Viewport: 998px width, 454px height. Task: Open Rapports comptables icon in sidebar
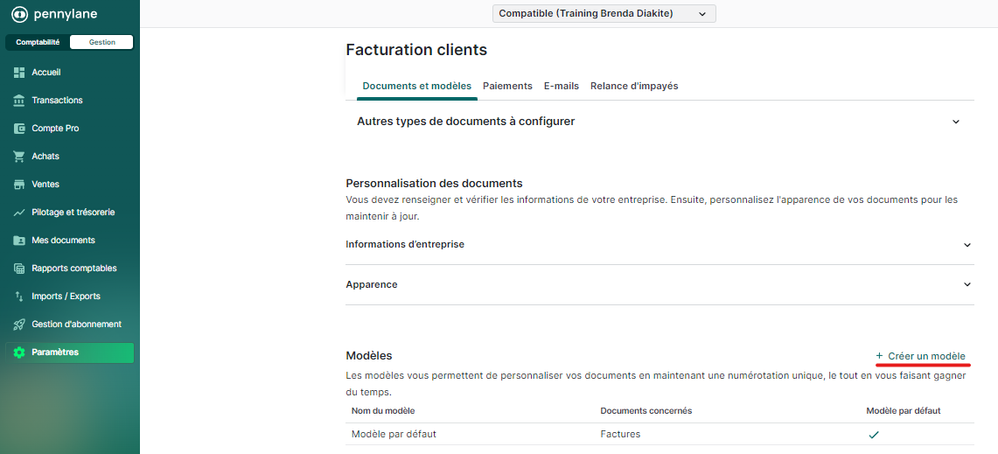(x=19, y=268)
